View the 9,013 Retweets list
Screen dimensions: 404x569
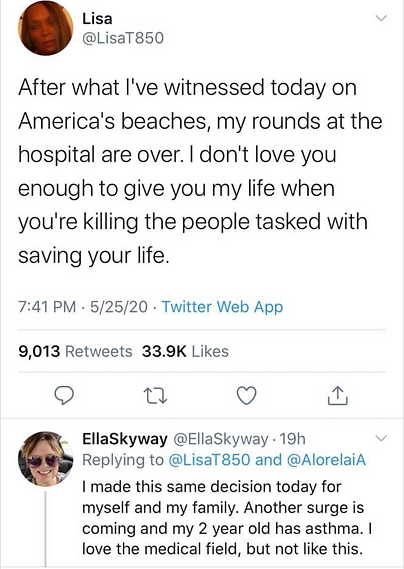coord(76,351)
